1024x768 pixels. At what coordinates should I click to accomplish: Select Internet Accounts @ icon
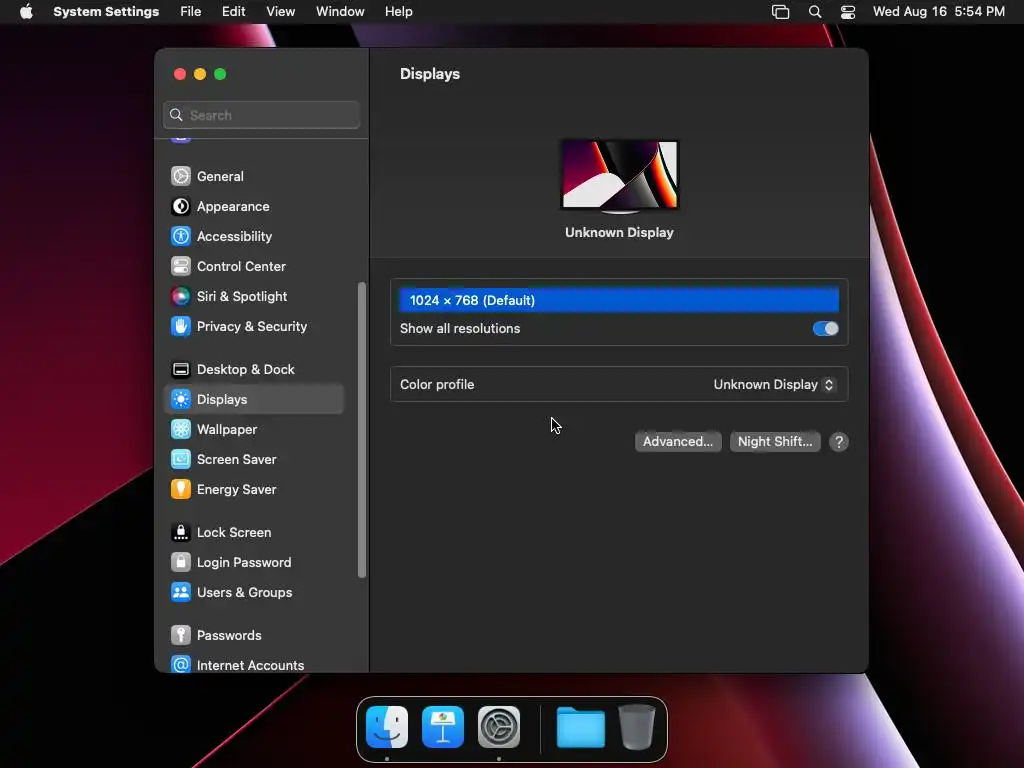click(181, 665)
